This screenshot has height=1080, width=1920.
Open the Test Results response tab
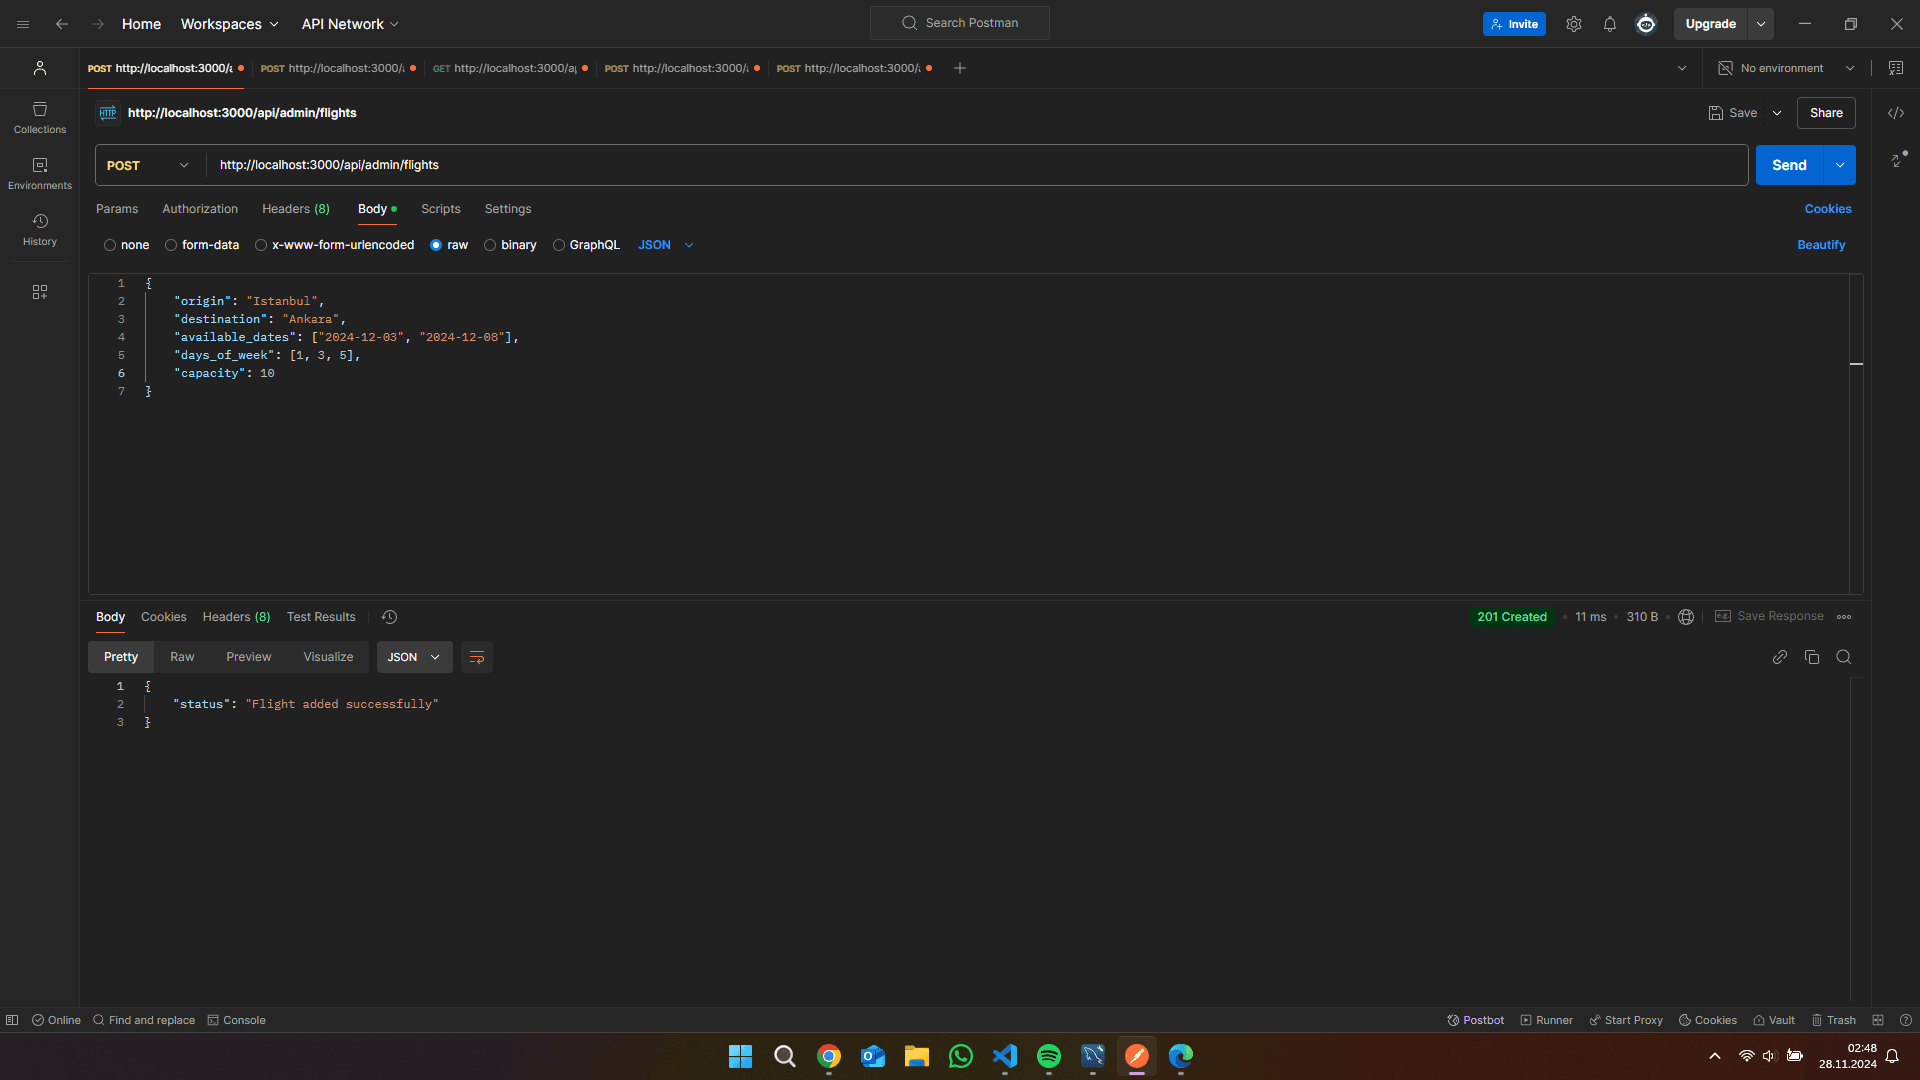click(321, 617)
